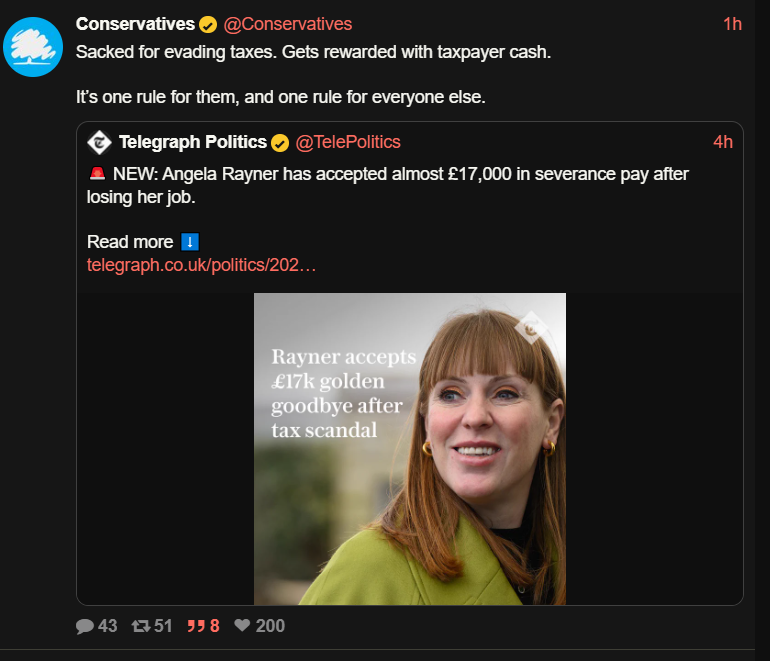This screenshot has width=770, height=661.
Task: Open the 1h timestamp of the tweet
Action: (732, 24)
